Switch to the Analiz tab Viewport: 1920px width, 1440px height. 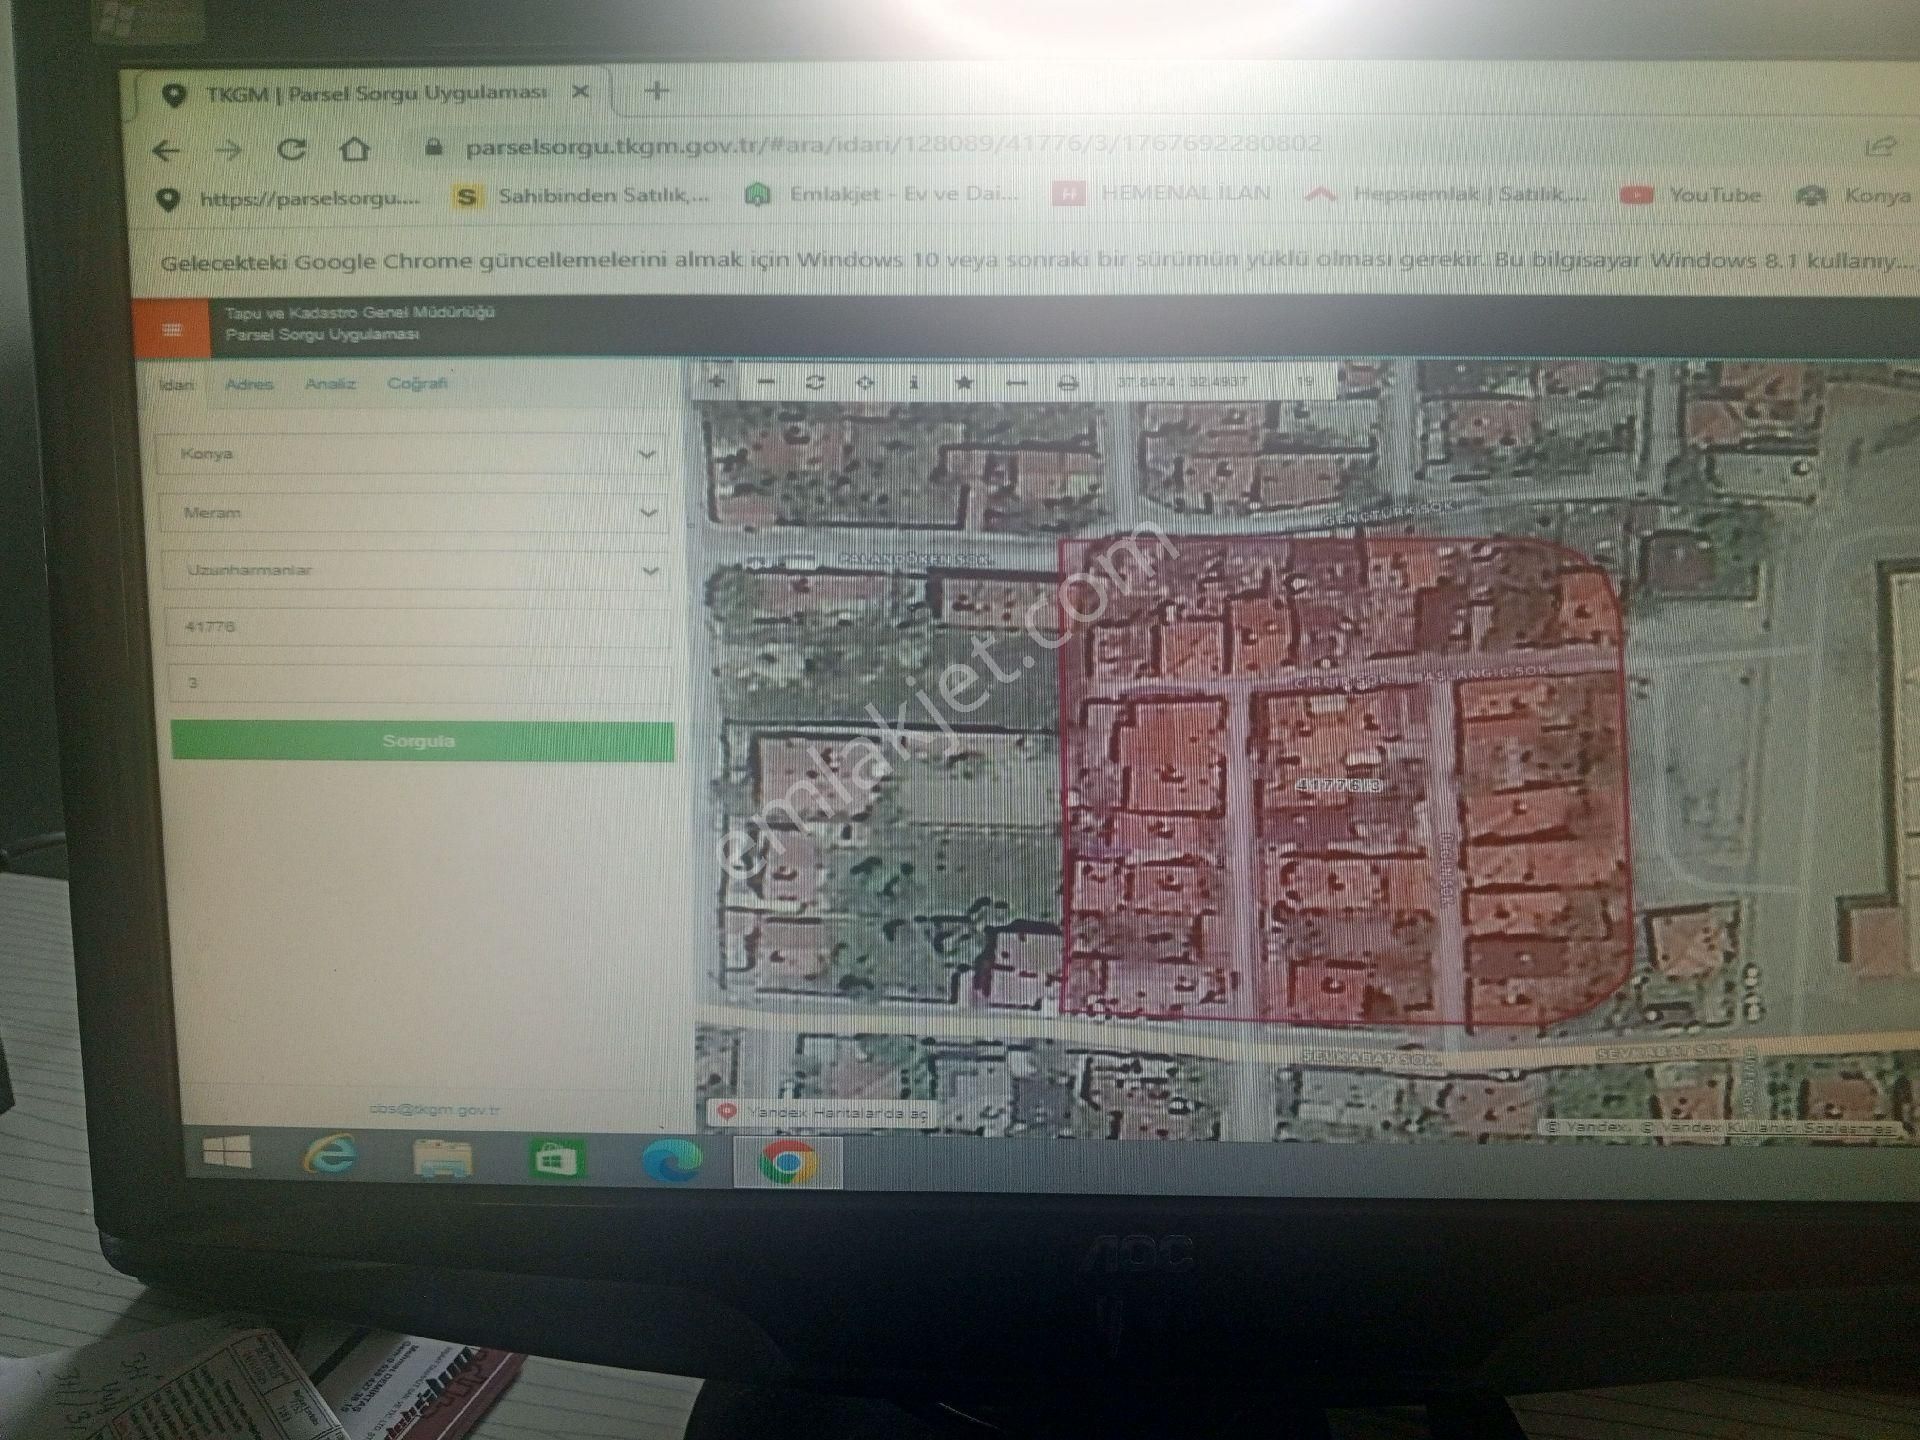[330, 384]
